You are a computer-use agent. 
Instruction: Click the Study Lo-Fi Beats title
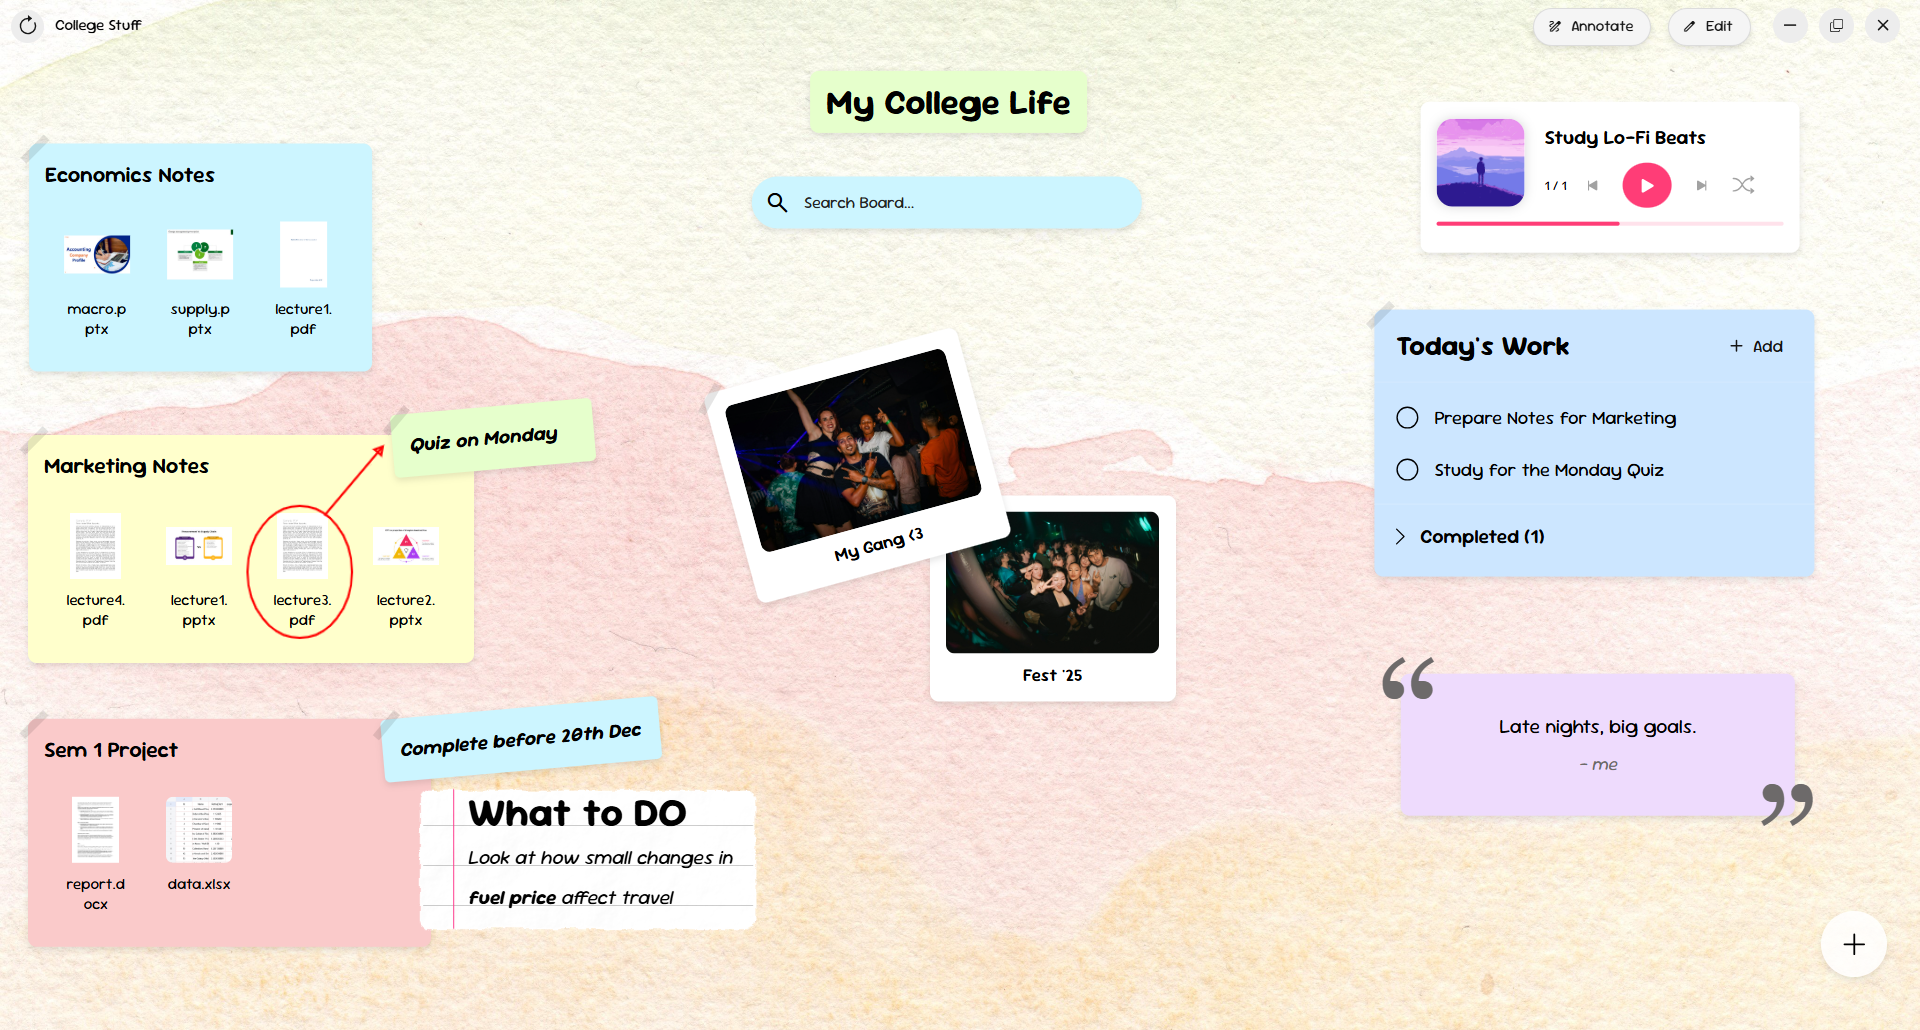[x=1624, y=137]
